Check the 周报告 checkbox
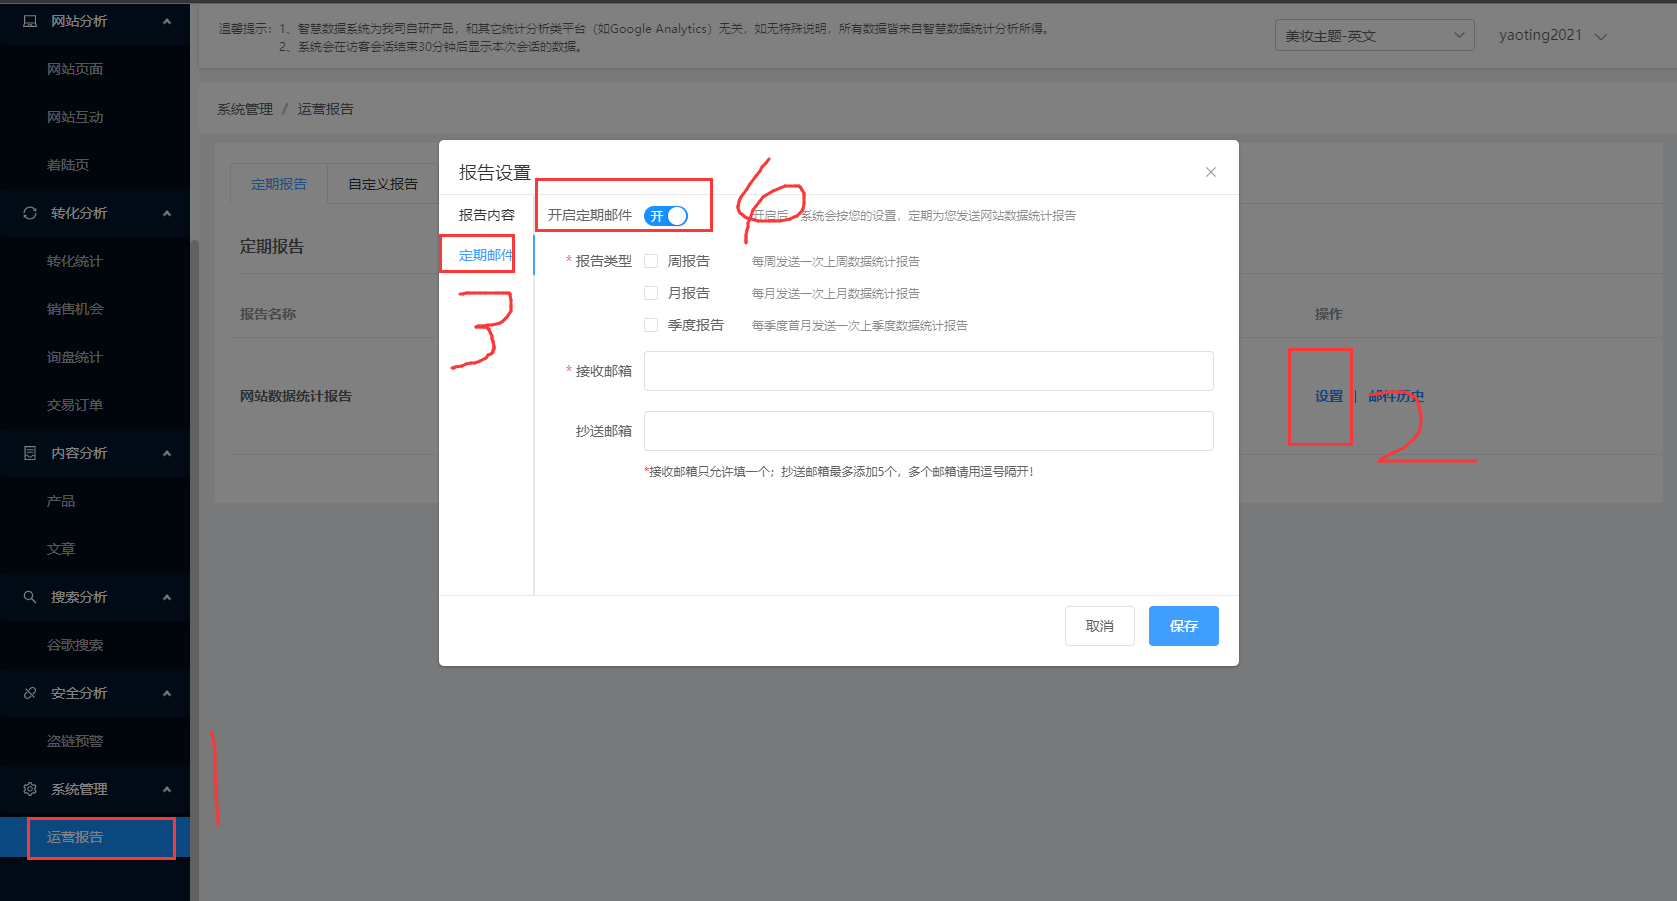The height and width of the screenshot is (901, 1677). click(x=650, y=260)
